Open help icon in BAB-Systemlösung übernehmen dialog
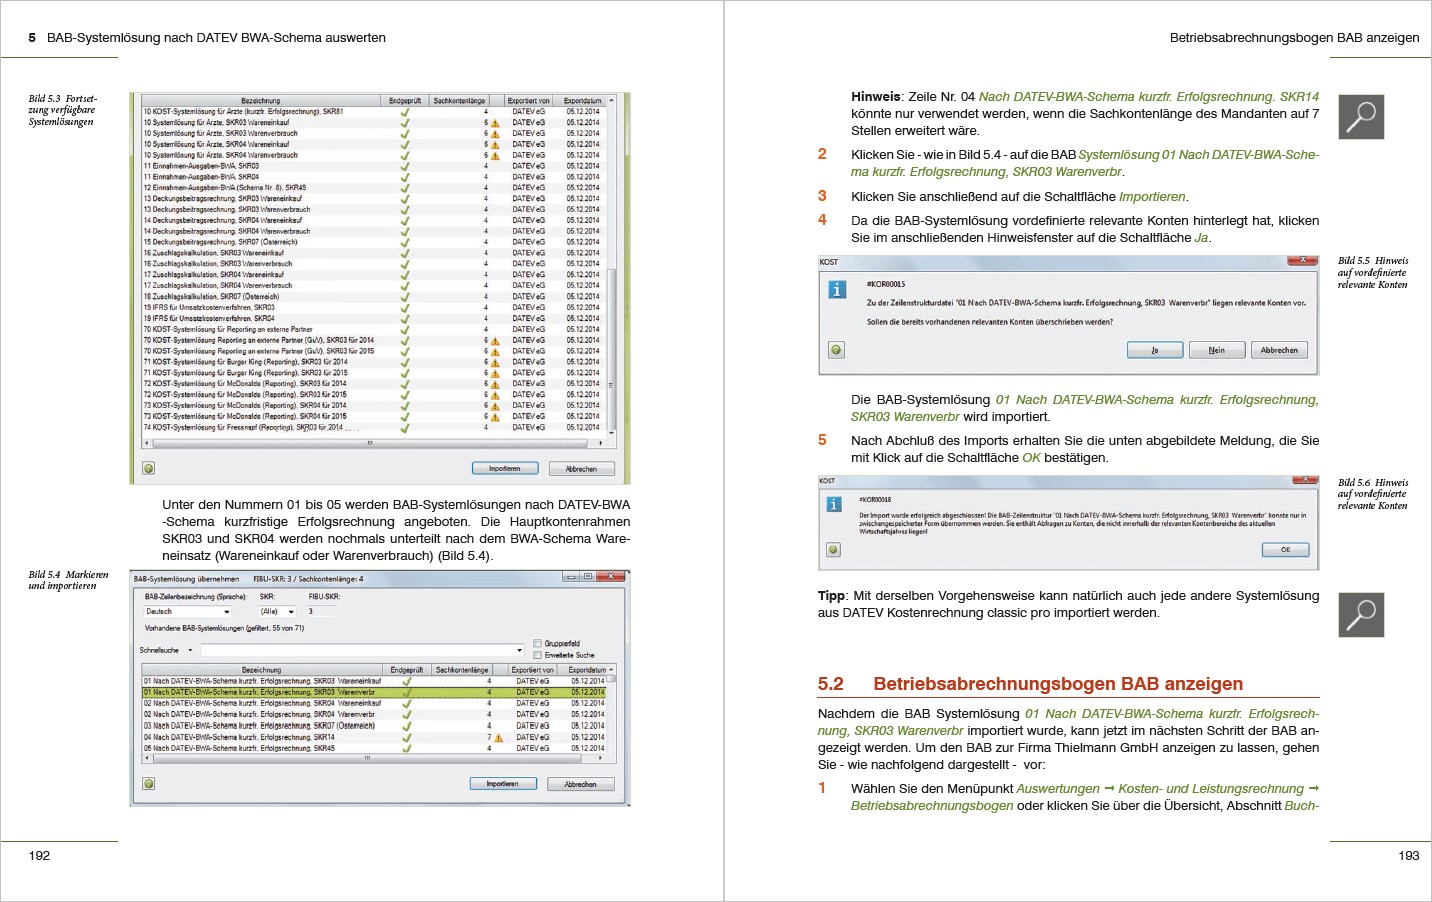Image resolution: width=1432 pixels, height=902 pixels. point(149,784)
